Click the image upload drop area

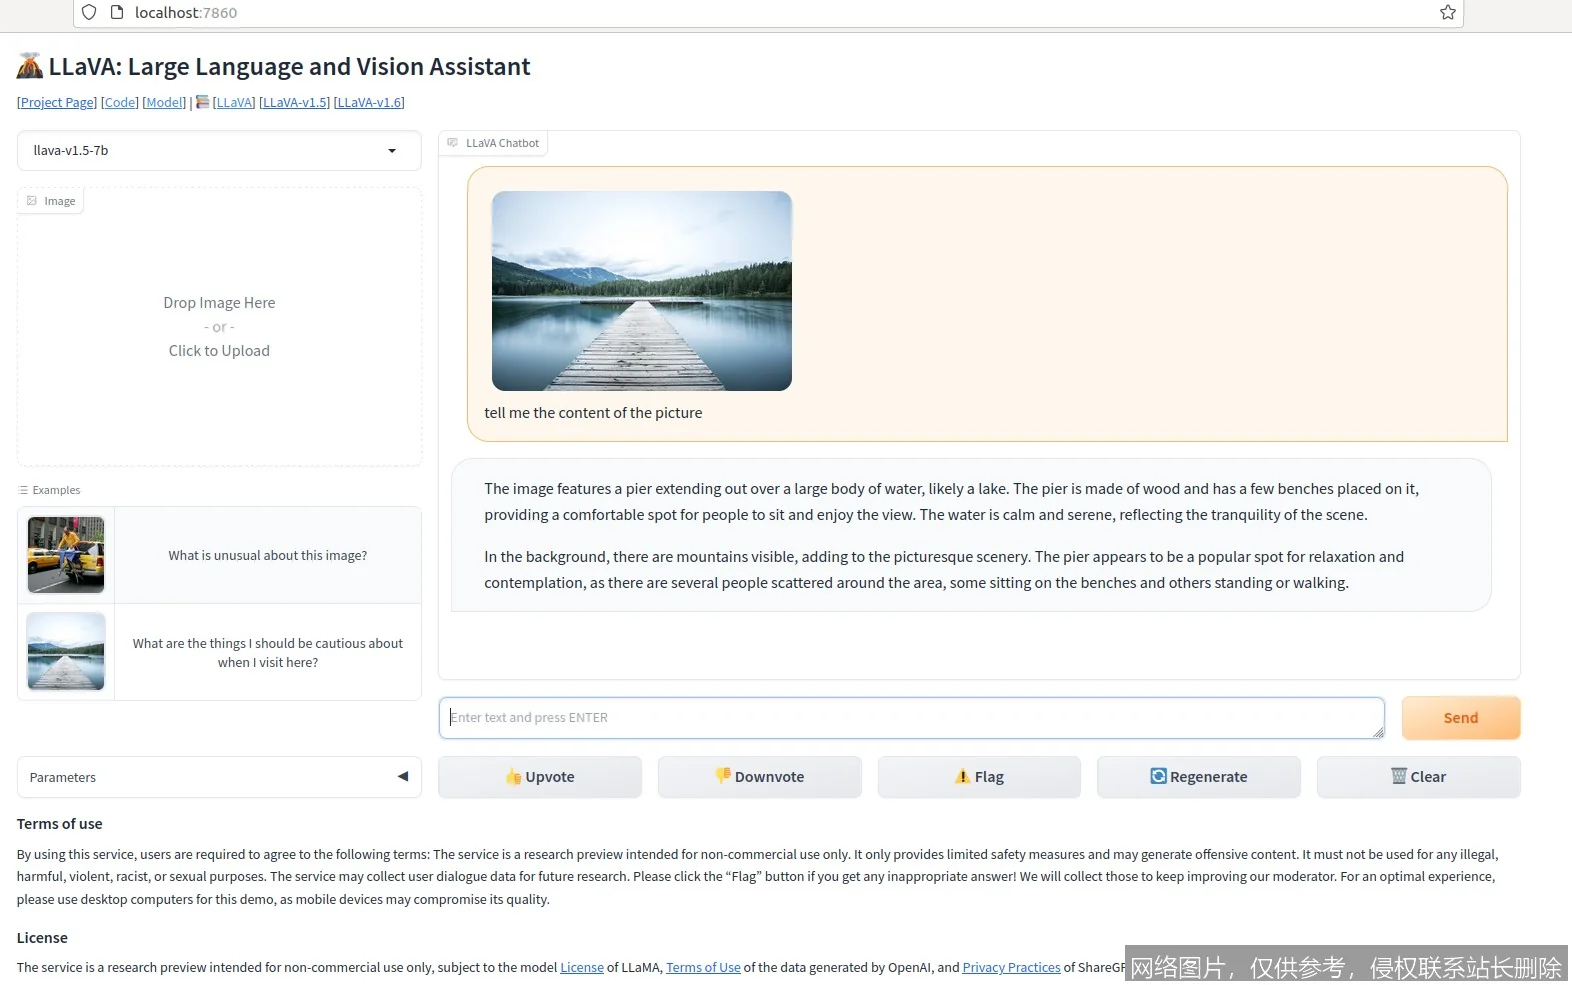point(219,327)
